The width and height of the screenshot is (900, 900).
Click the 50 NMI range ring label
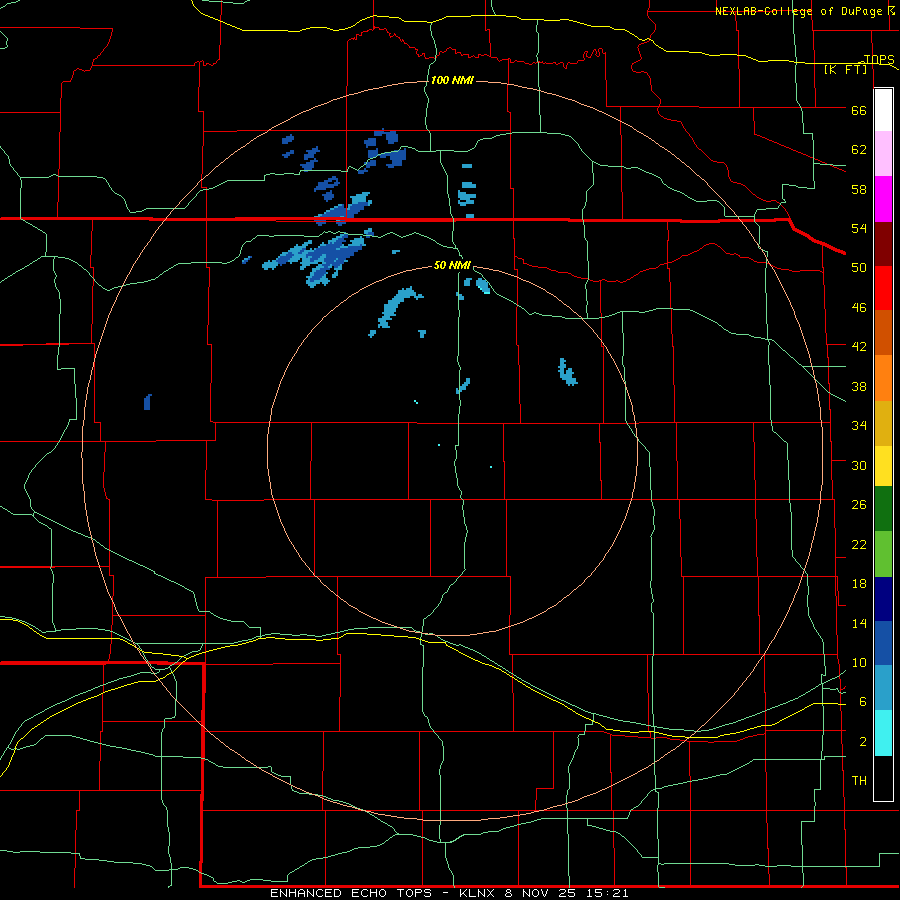(452, 265)
